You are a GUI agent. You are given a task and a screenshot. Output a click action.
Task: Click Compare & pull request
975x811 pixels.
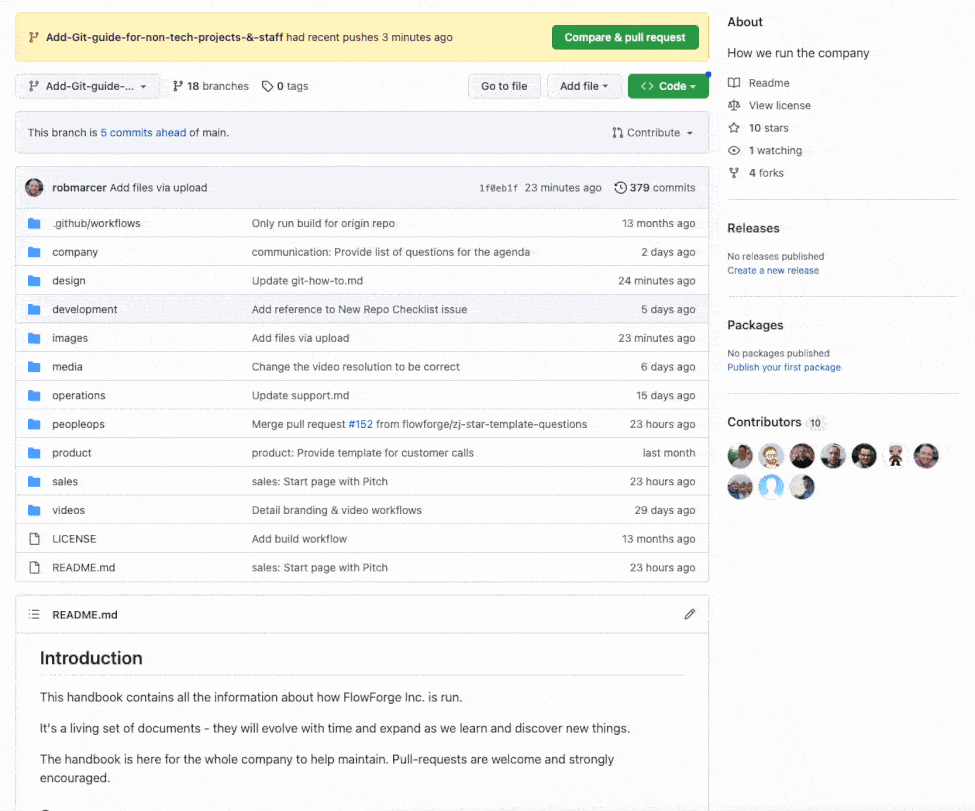[625, 37]
